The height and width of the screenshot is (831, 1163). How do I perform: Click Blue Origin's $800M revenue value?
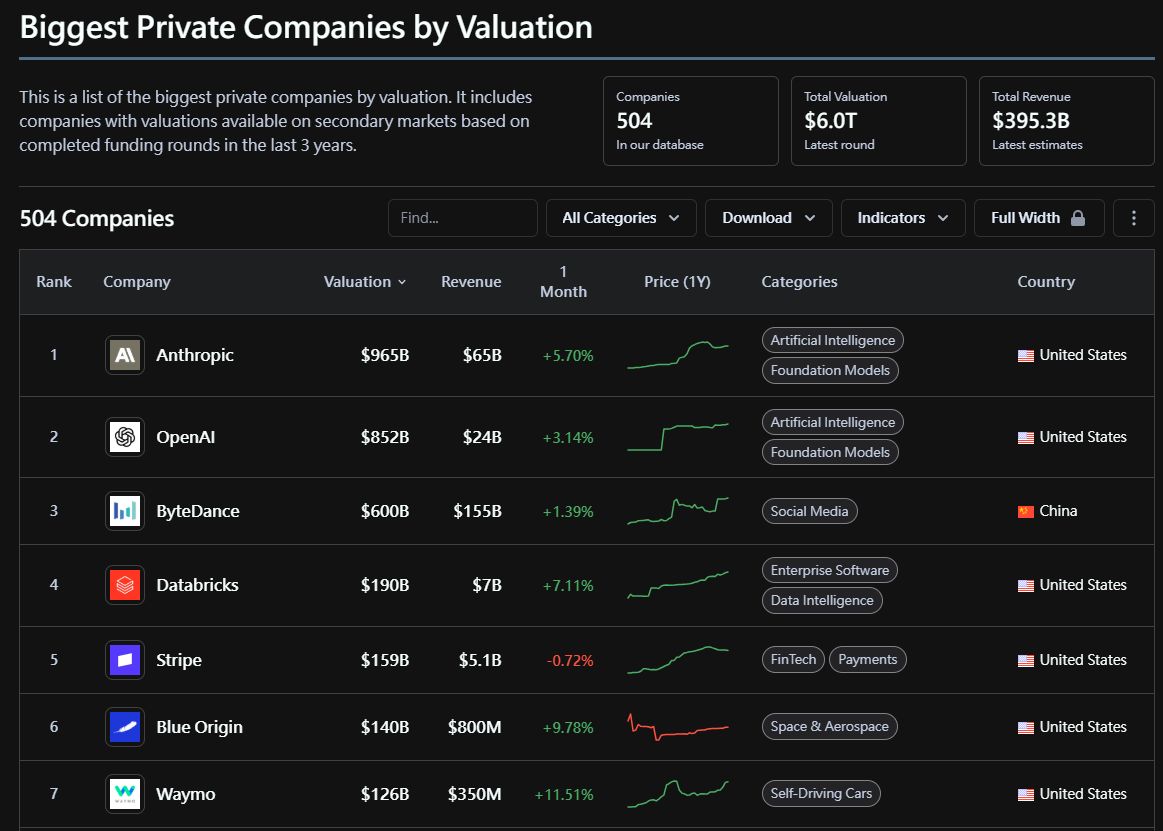475,727
